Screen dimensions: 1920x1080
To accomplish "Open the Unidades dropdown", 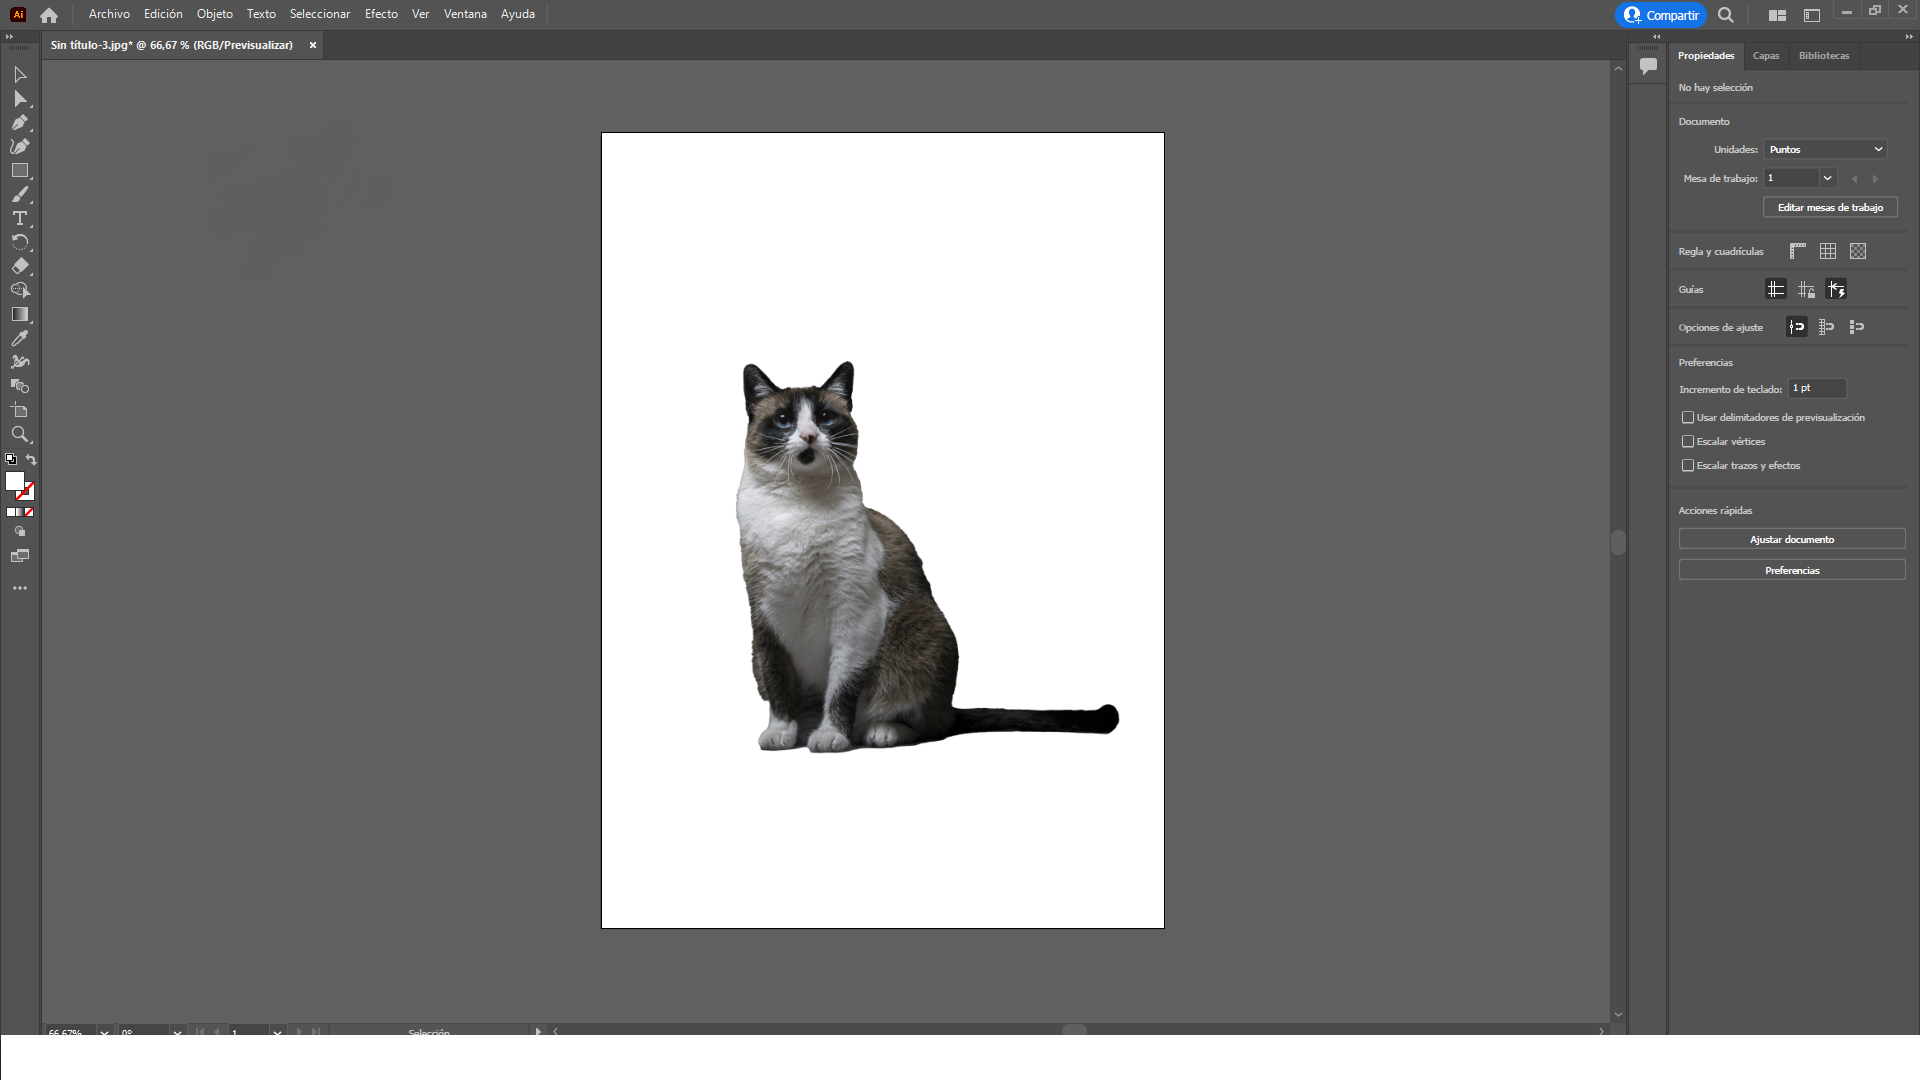I will pos(1825,149).
